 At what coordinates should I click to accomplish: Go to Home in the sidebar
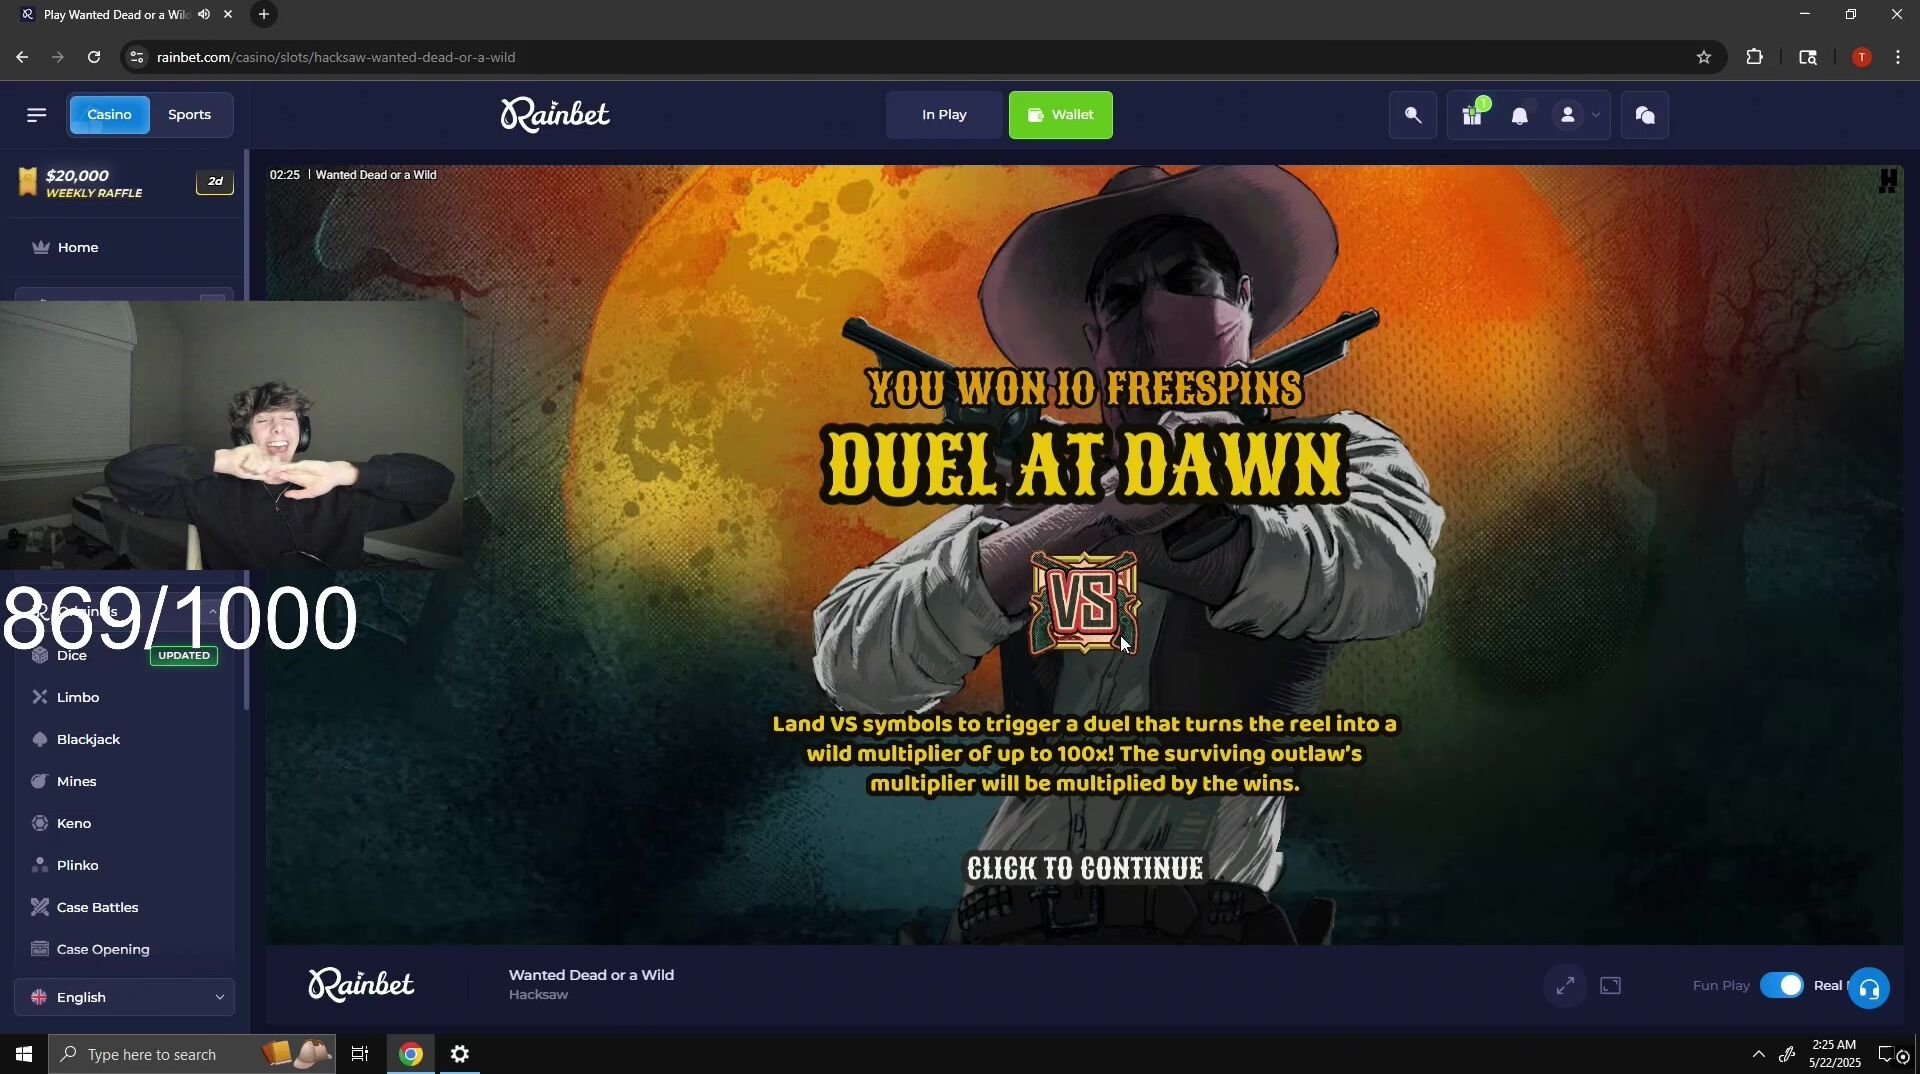point(77,248)
